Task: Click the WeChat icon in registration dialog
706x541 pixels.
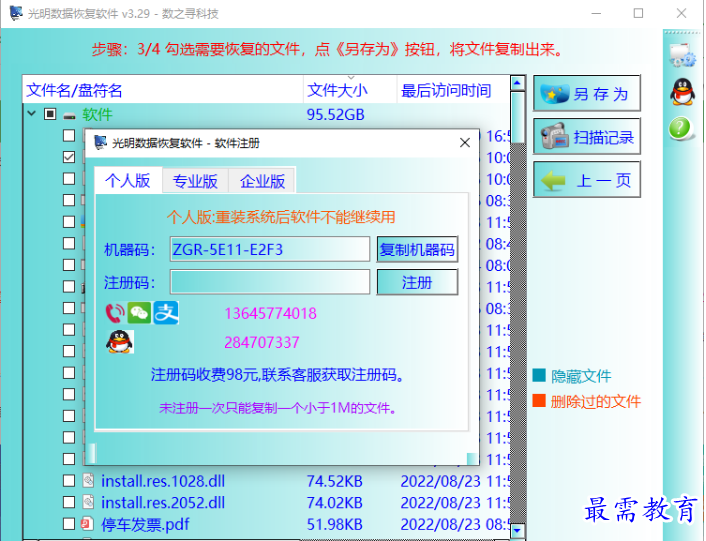Action: click(140, 313)
